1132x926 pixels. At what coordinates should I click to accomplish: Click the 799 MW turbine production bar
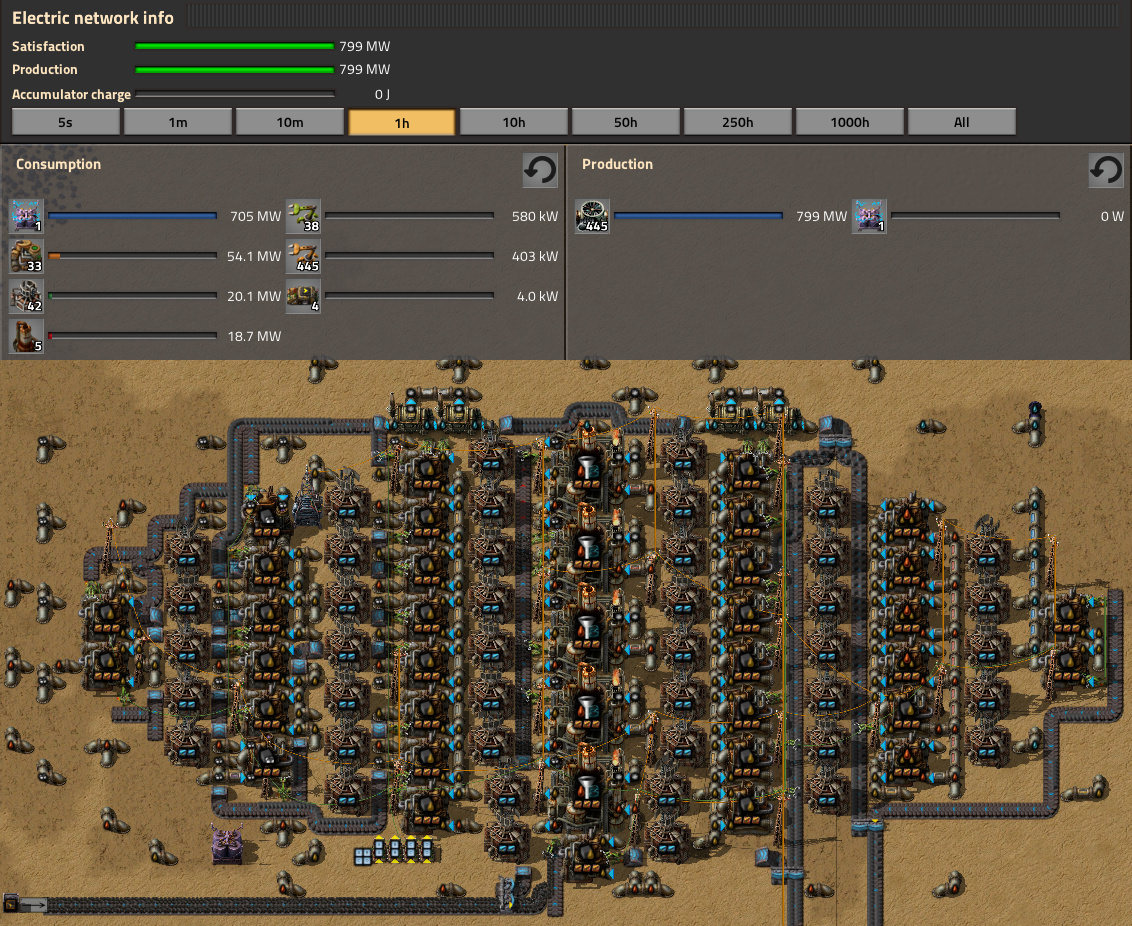(699, 216)
